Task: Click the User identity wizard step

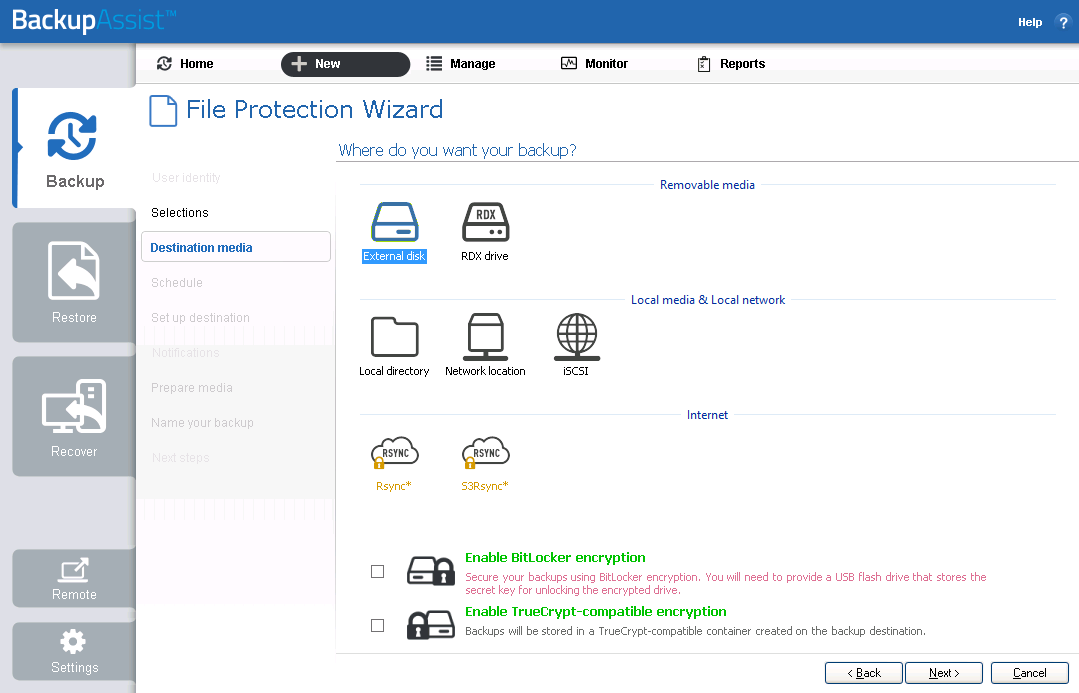Action: [x=186, y=178]
